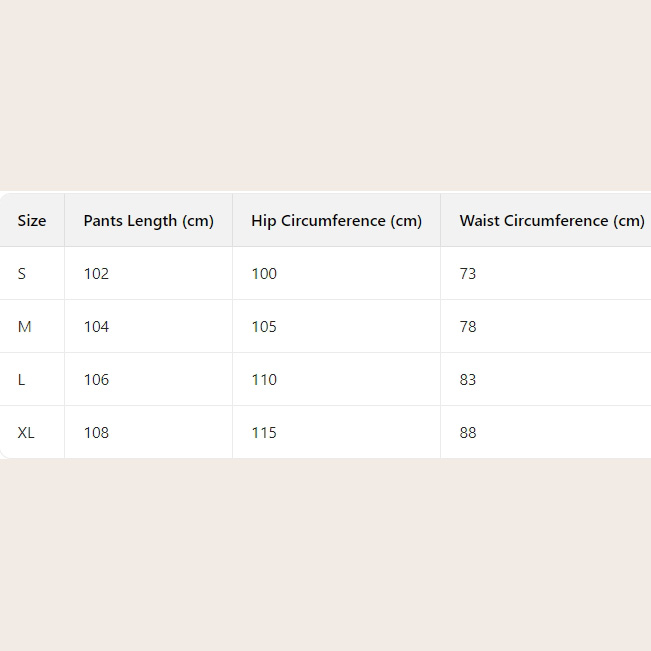Click pants length value 102
Screen dimensions: 651x651
pos(96,274)
